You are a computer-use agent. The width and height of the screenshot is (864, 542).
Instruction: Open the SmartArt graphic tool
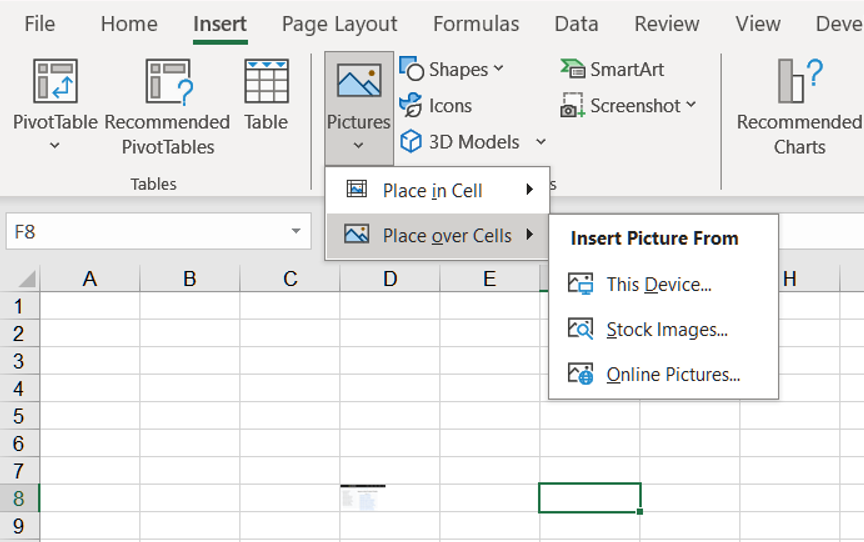[613, 69]
